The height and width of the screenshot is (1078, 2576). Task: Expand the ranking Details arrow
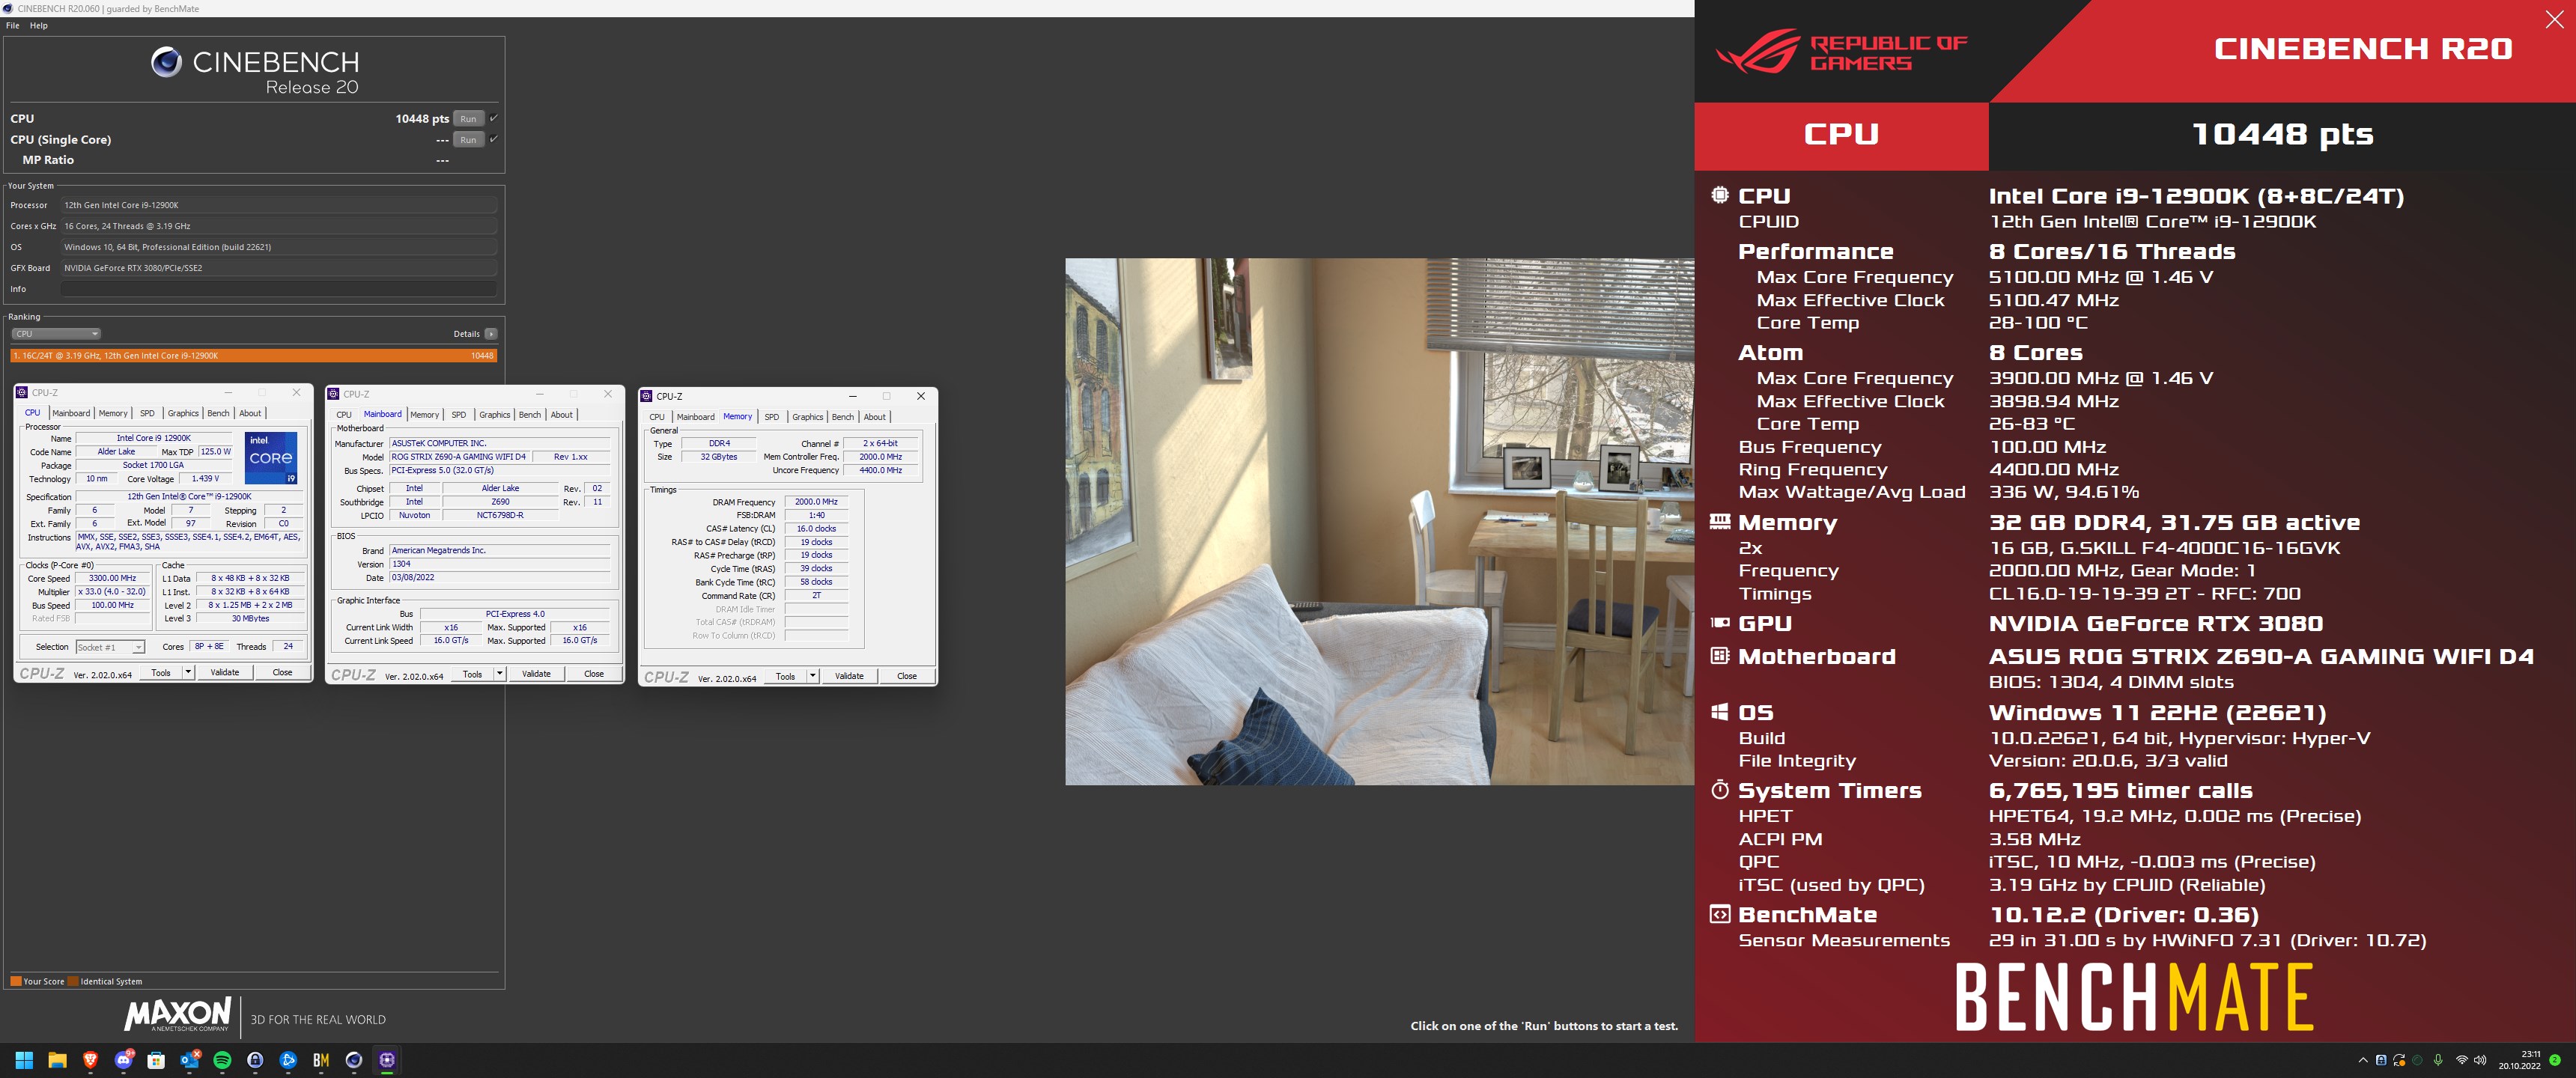491,334
